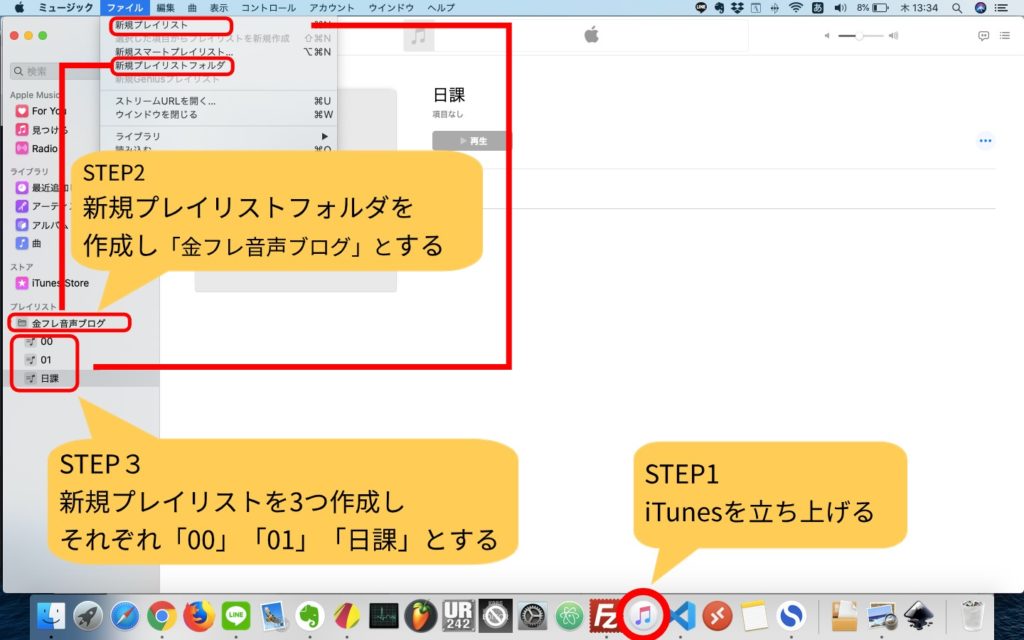The image size is (1024, 640).
Task: Click the circled iTunes icon in the Dock
Action: tap(642, 614)
